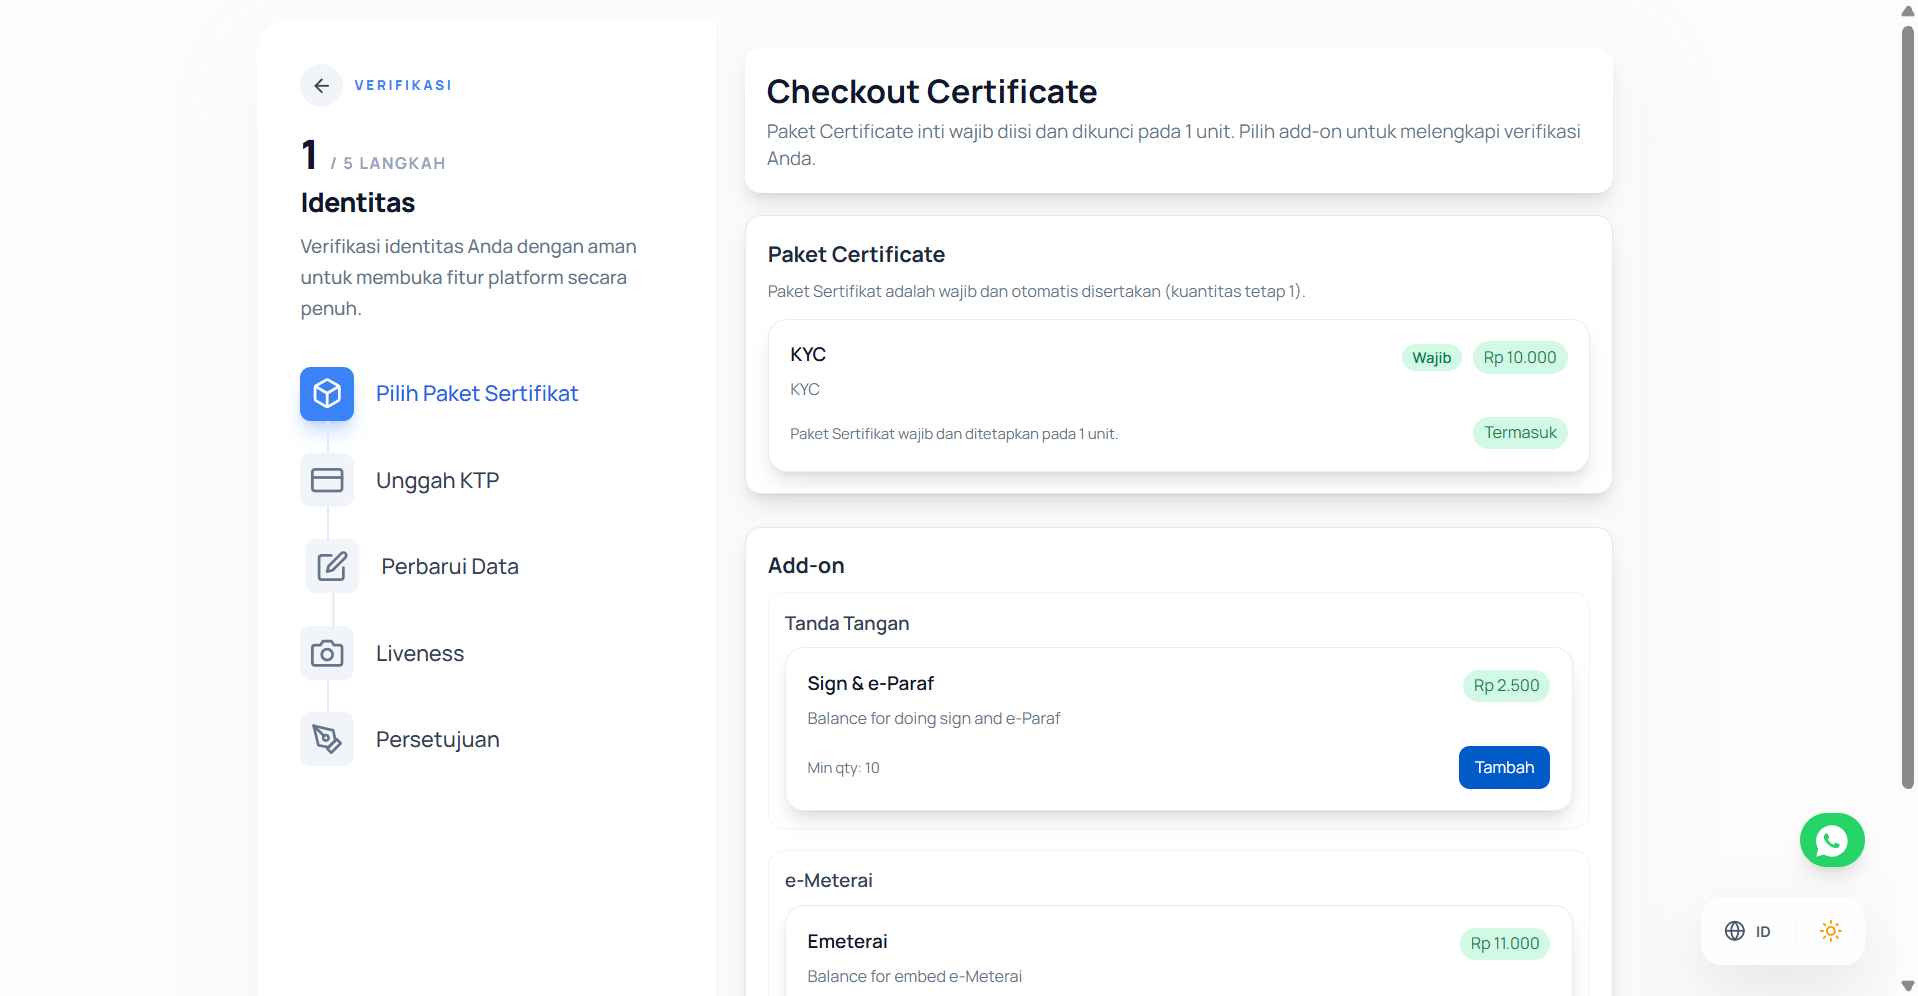This screenshot has height=996, width=1918.
Task: Click the Rp 10.000 KYC price badge
Action: coord(1520,358)
